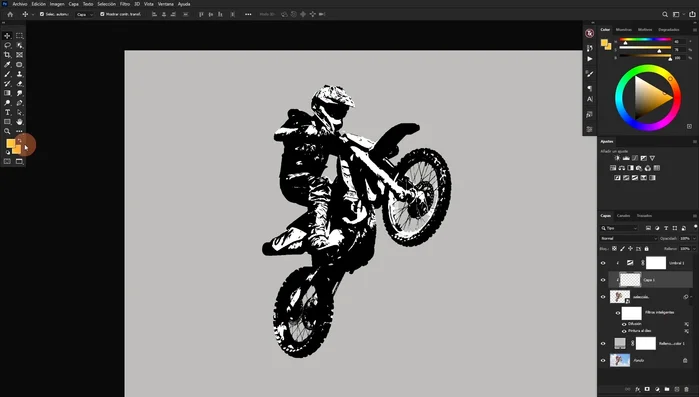Toggle Quick Mask mode at the toolbox bottom
The width and height of the screenshot is (699, 397).
[7, 161]
